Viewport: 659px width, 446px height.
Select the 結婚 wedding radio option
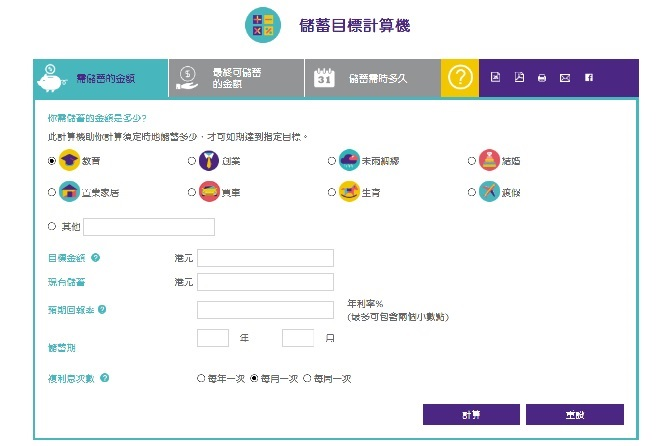click(472, 160)
